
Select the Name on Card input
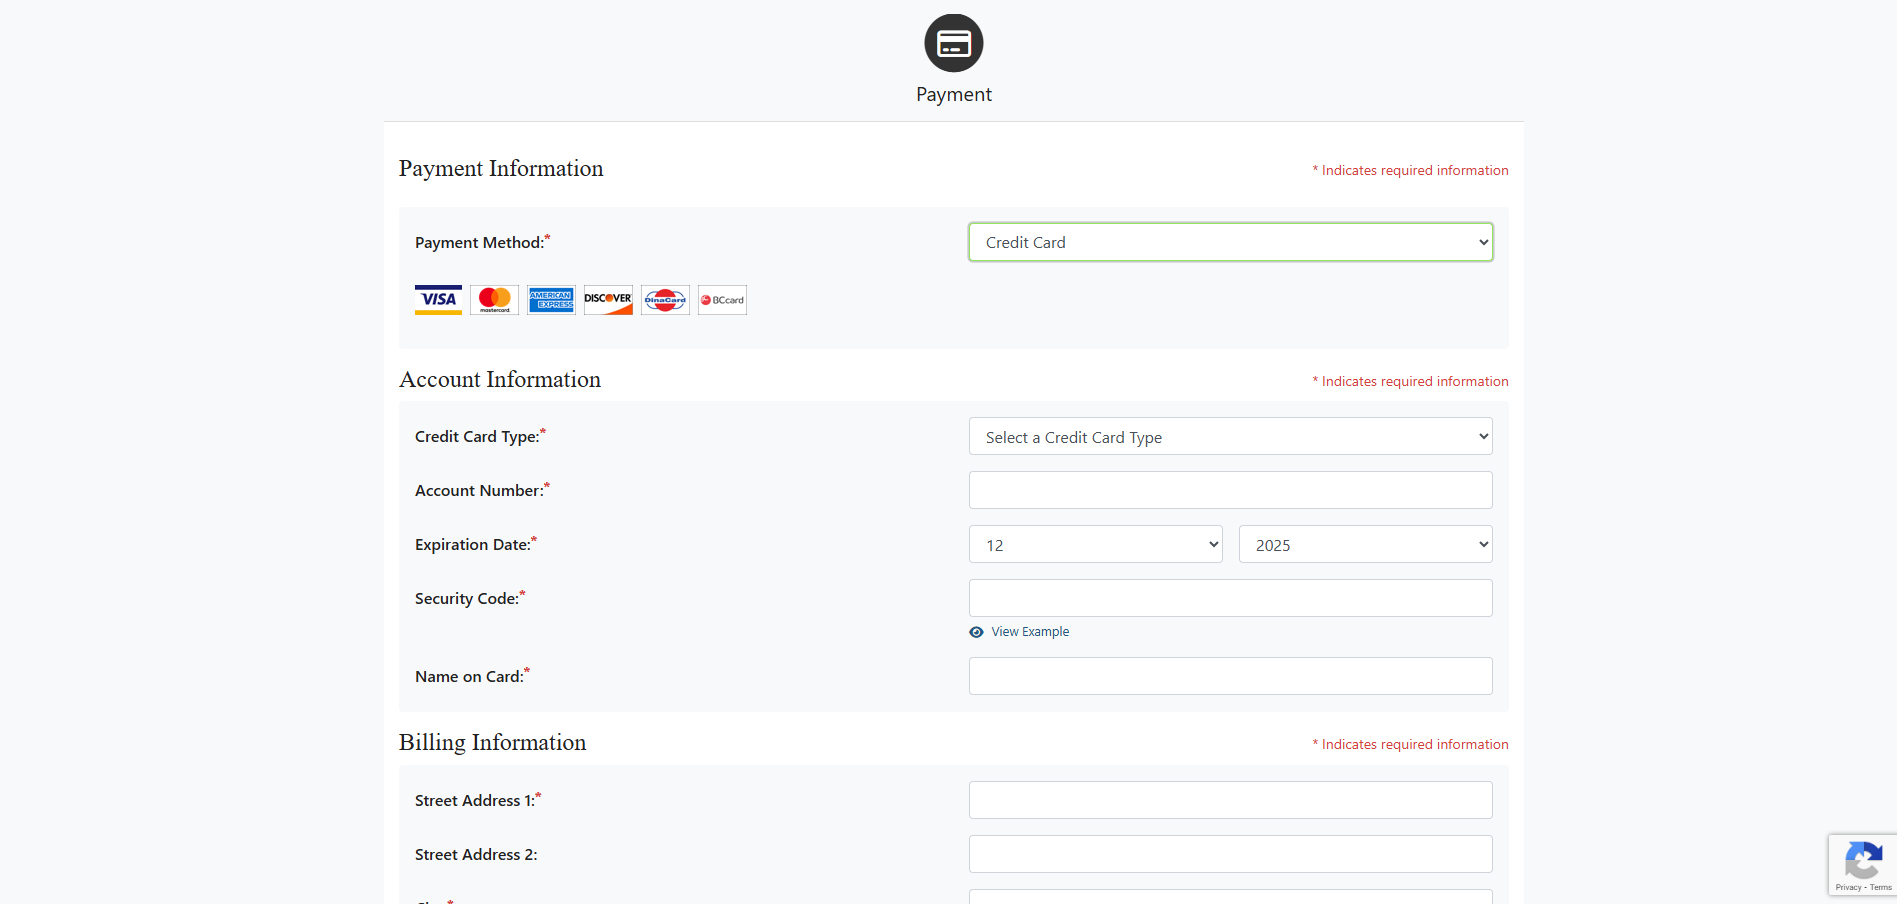point(1230,677)
